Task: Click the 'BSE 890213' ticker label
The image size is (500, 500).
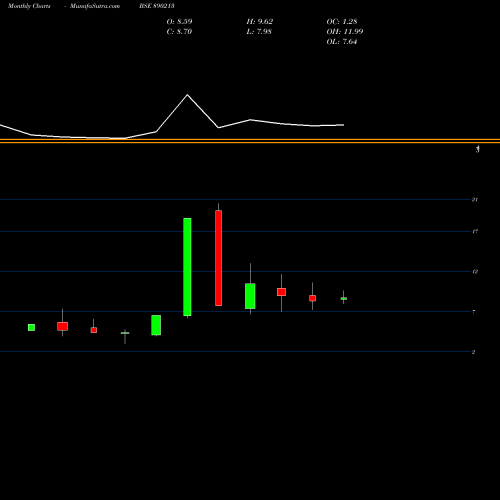Action: pos(157,6)
